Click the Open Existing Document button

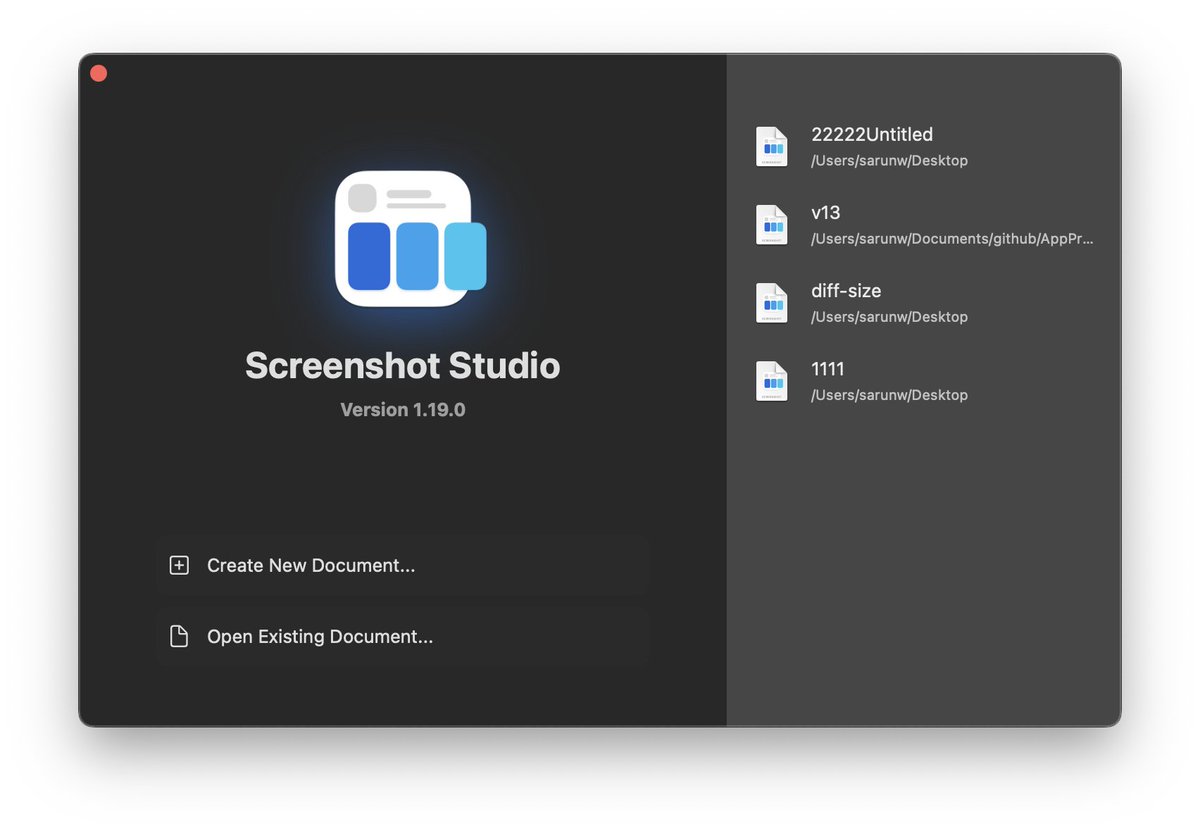point(402,636)
